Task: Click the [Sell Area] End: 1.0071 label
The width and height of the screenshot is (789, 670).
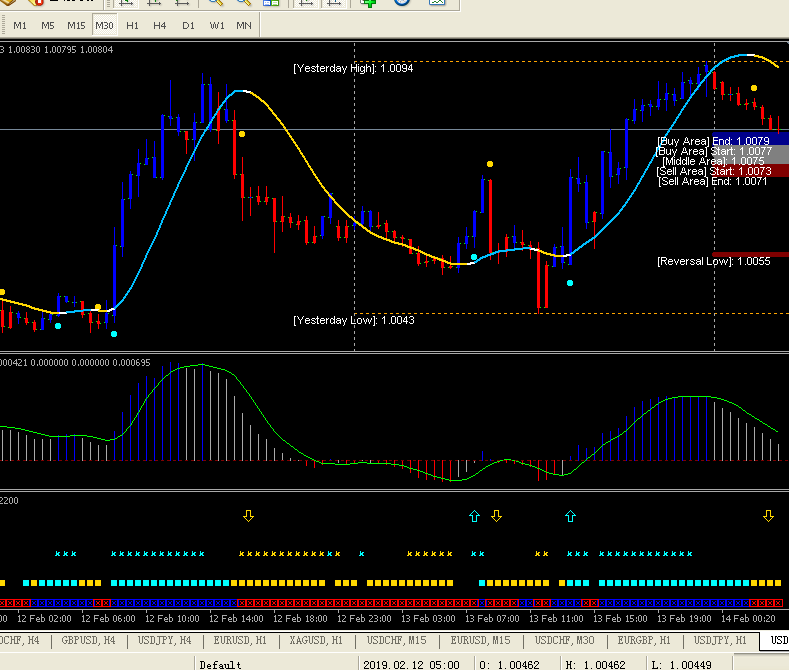Action: [x=713, y=182]
